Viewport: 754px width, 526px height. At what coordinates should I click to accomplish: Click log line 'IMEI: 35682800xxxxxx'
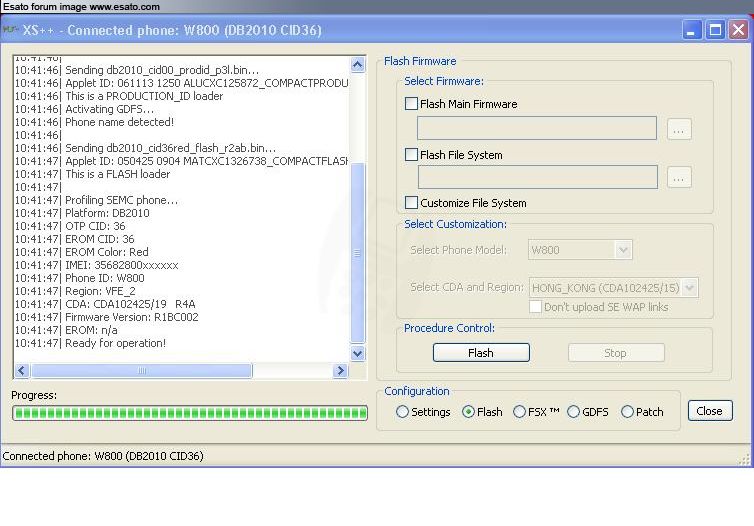[x=122, y=265]
